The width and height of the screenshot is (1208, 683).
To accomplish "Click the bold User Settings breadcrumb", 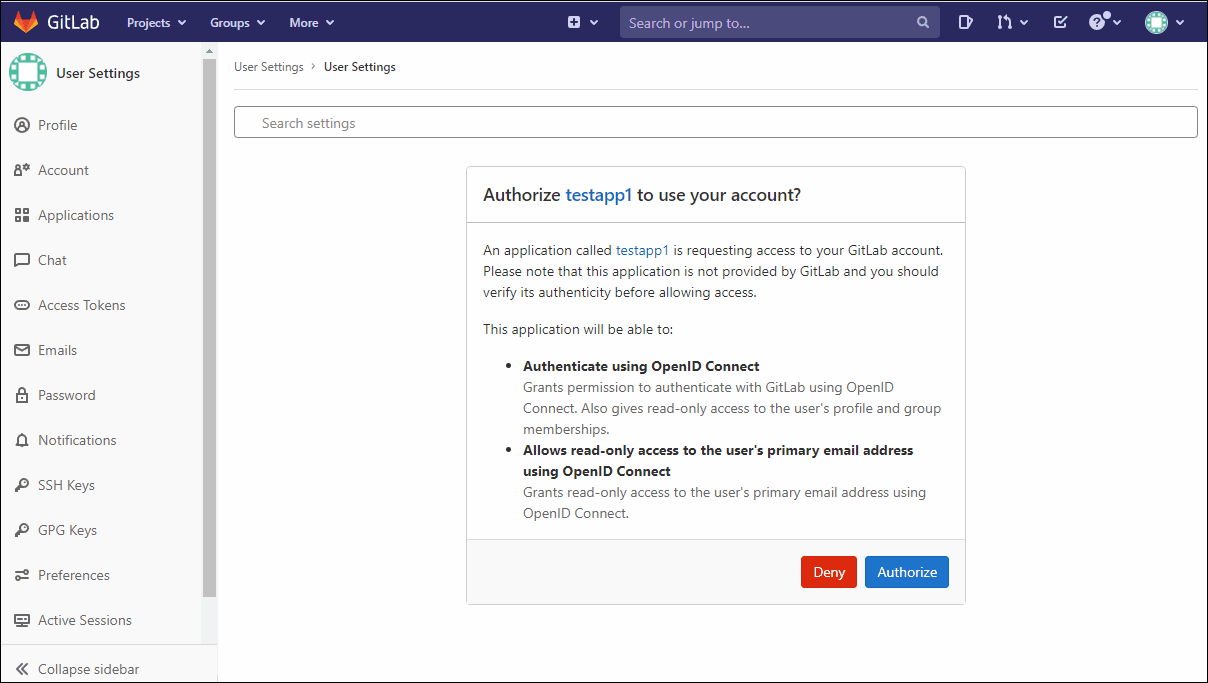I will [360, 67].
